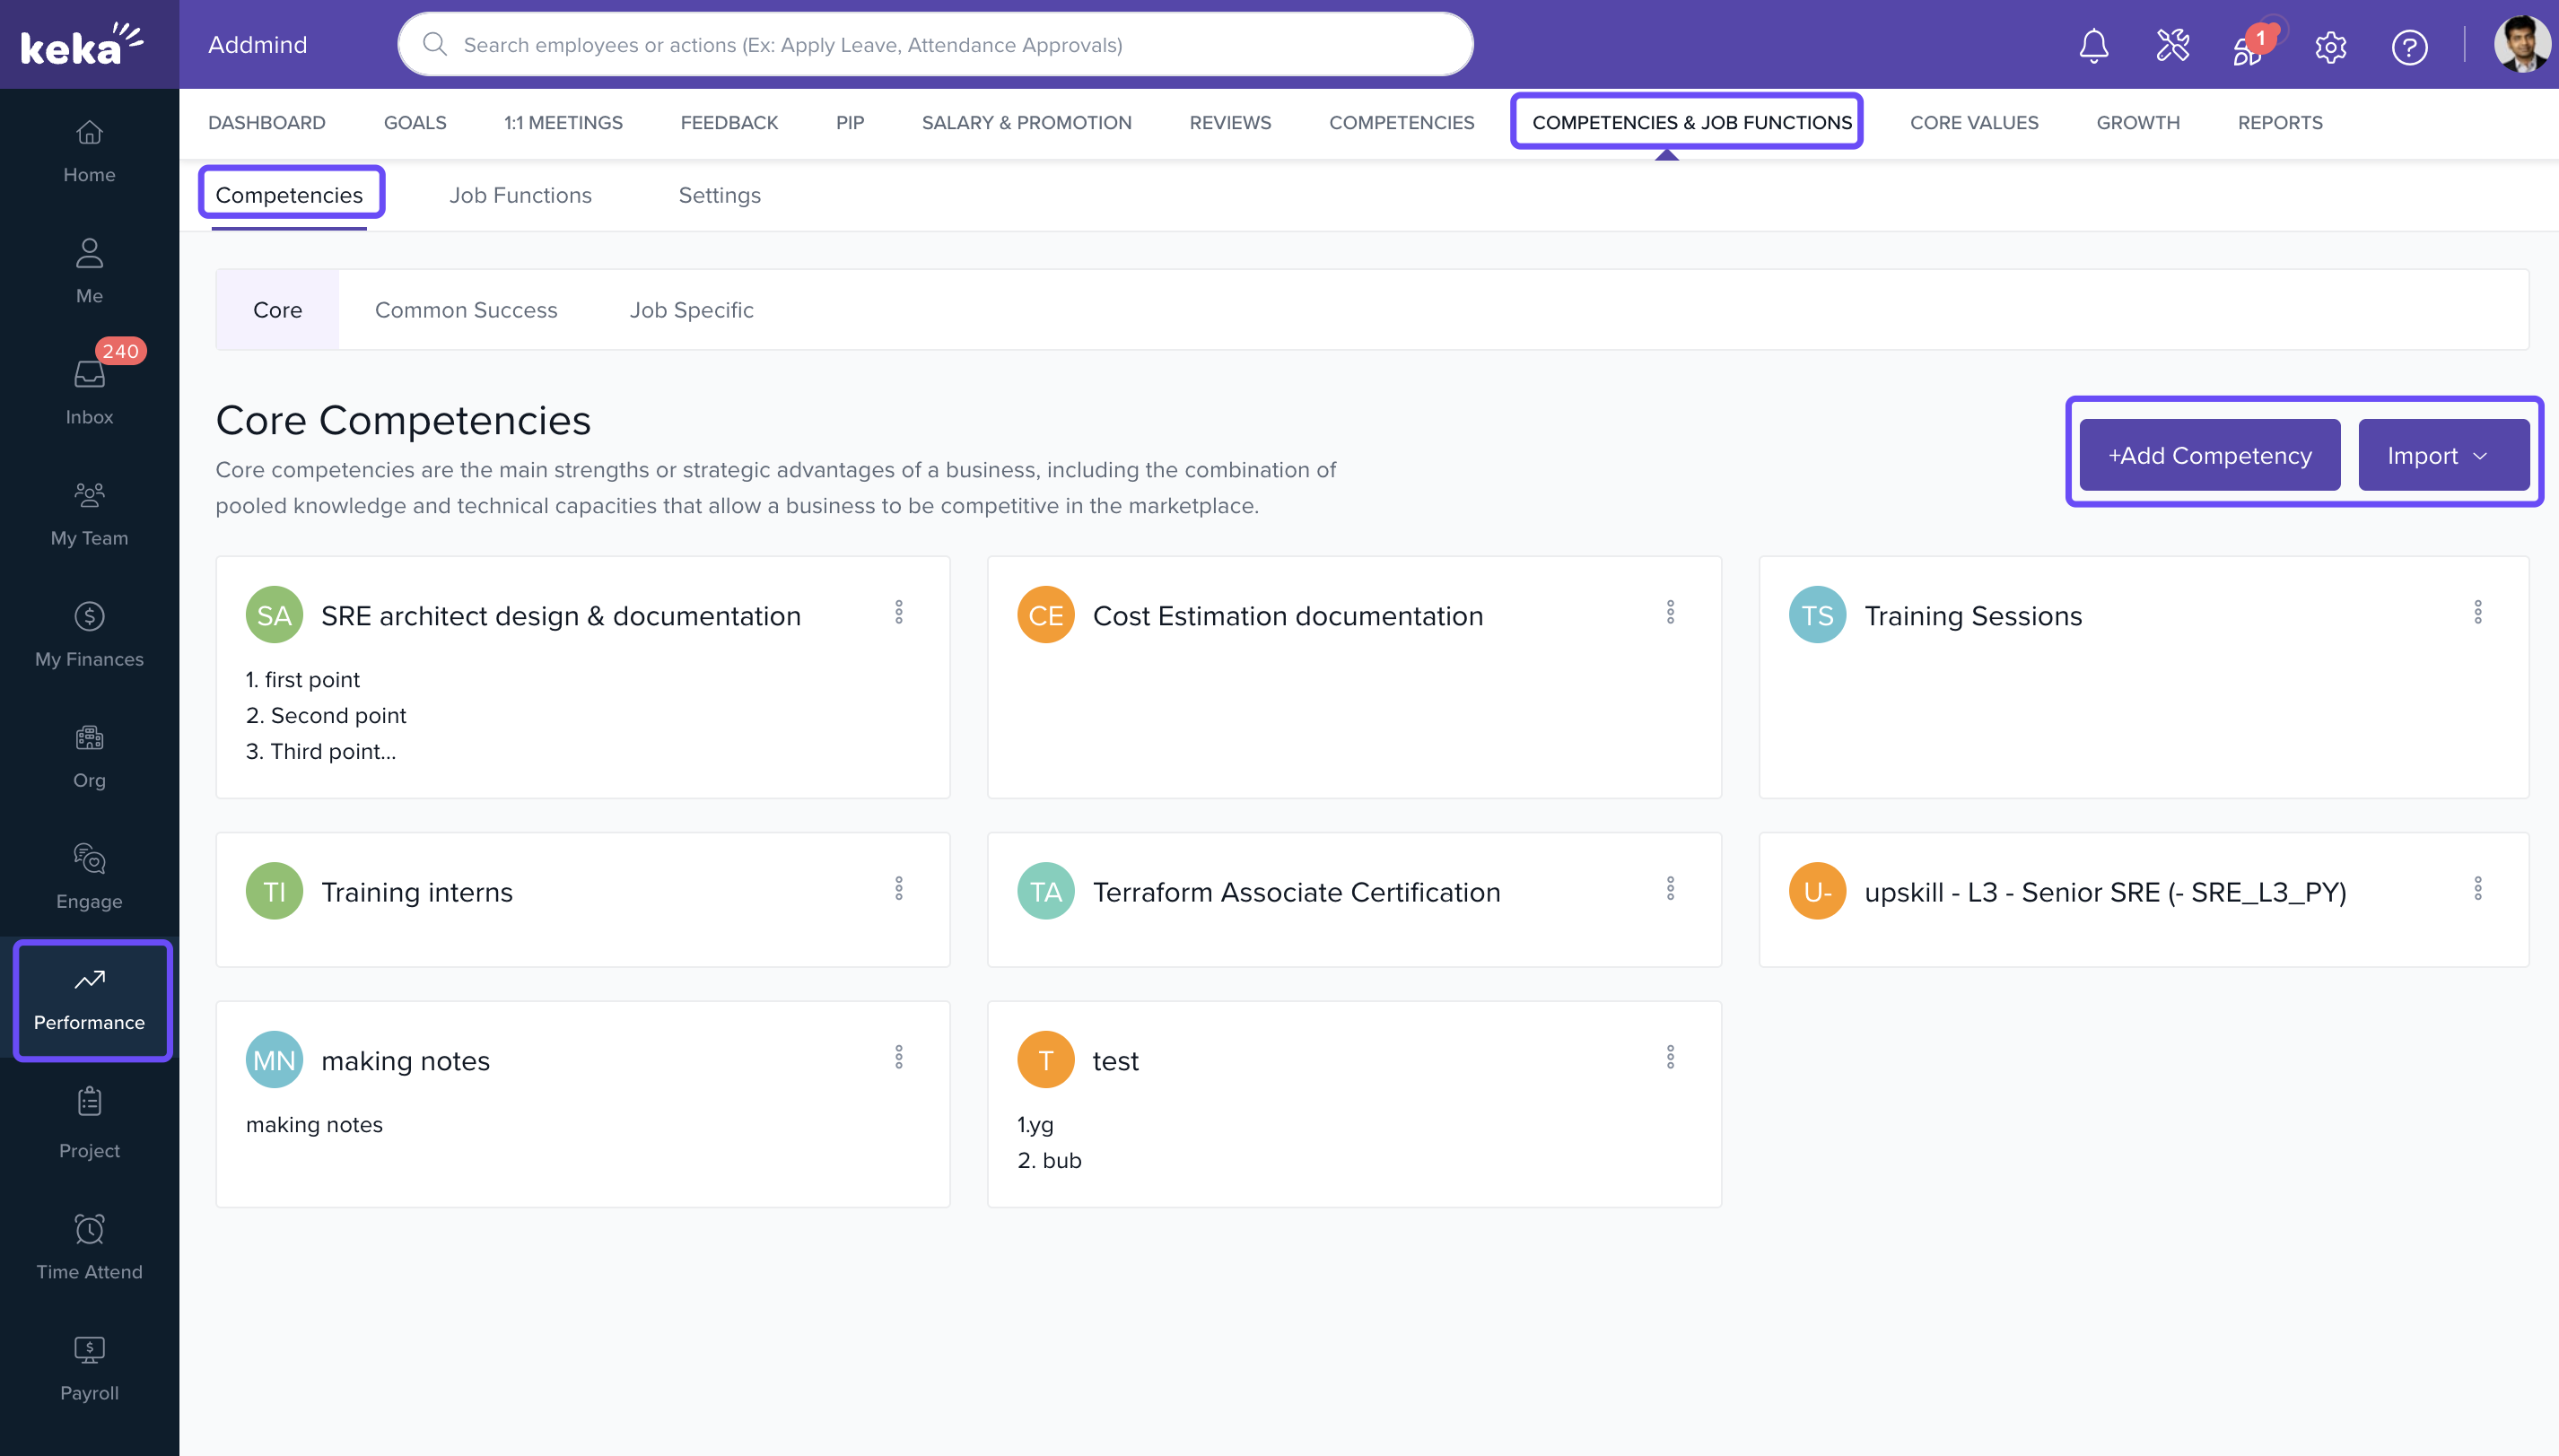Open three-dot menu on Terraform Associate Certification
The image size is (2559, 1456).
pos(1669,888)
